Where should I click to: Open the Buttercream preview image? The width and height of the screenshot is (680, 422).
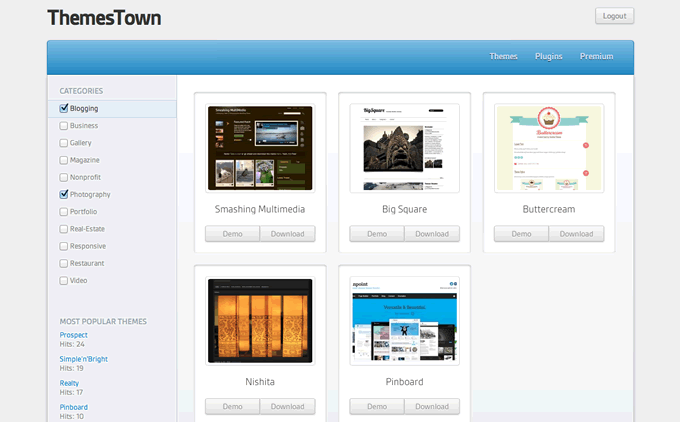click(549, 148)
